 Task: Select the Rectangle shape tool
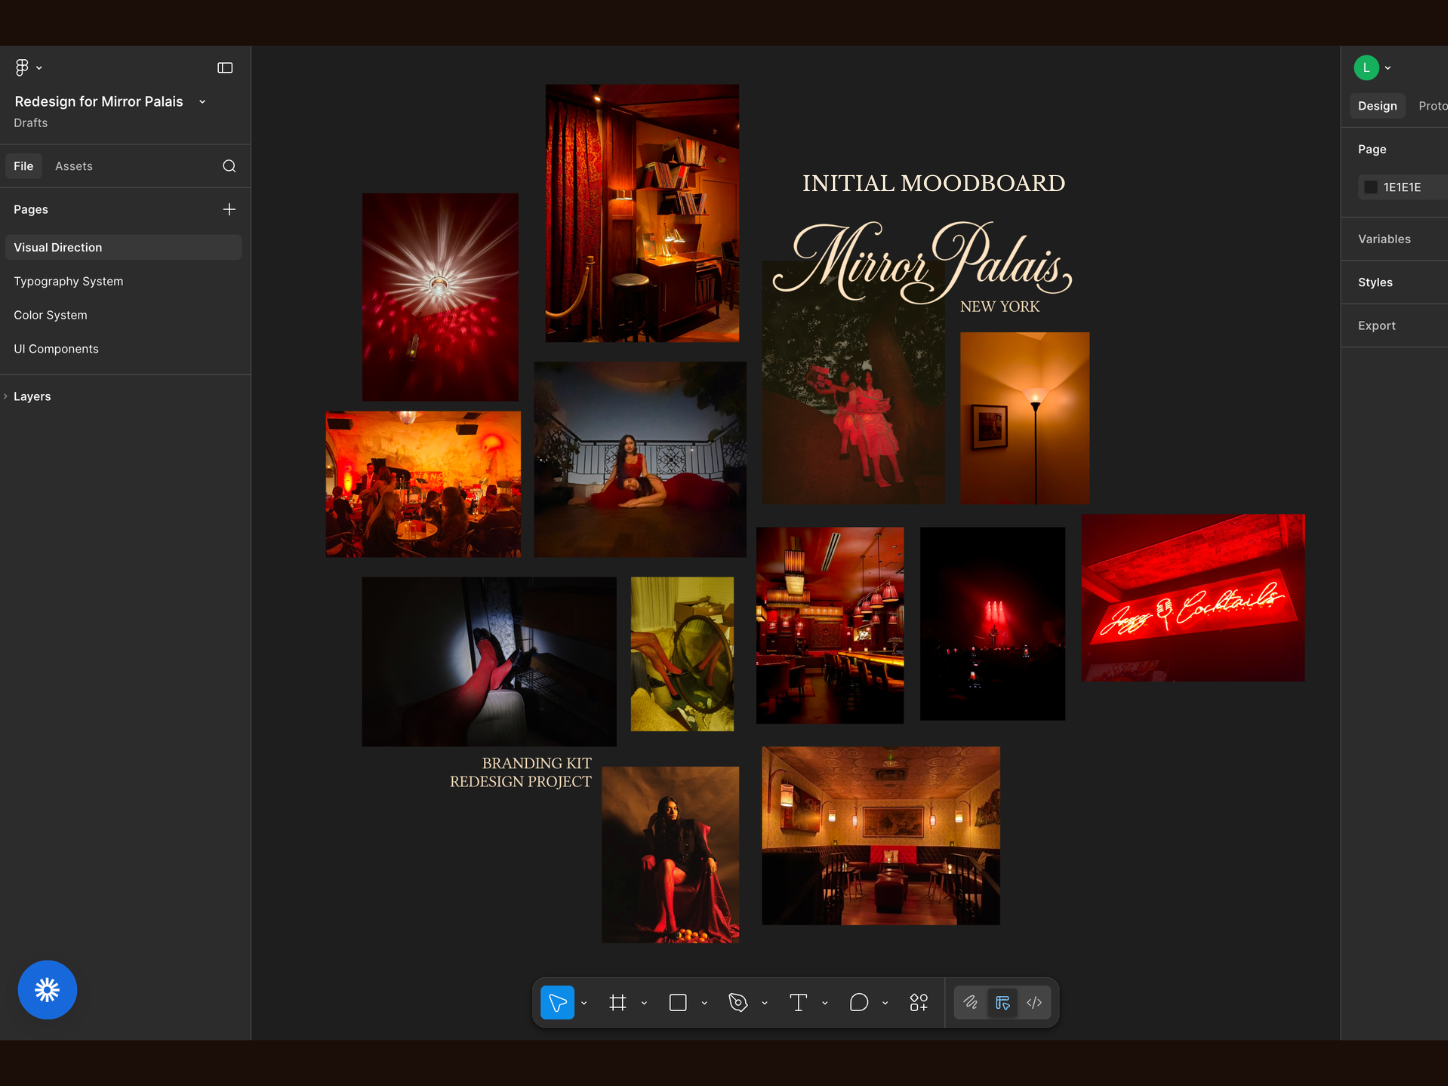coord(678,1002)
